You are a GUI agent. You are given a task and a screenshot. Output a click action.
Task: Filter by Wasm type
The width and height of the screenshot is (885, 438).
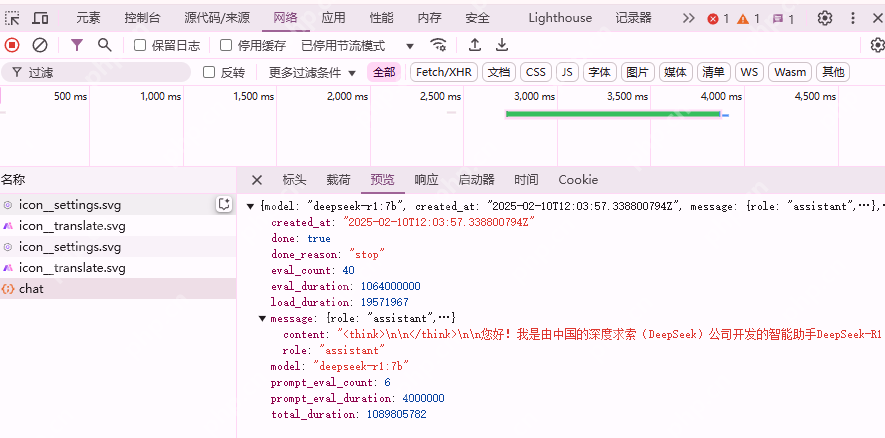coord(790,72)
